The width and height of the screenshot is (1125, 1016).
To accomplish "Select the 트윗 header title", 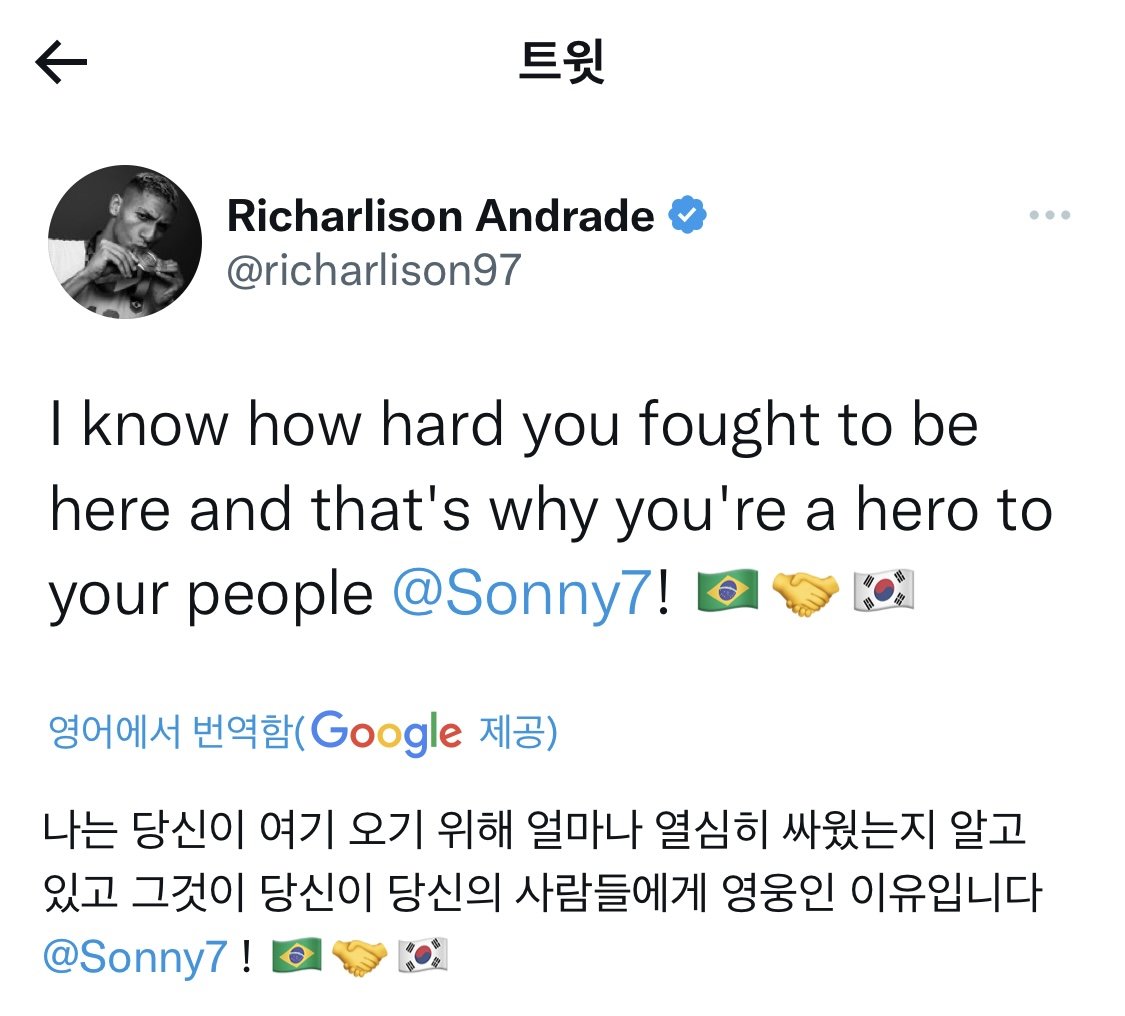I will pos(564,62).
